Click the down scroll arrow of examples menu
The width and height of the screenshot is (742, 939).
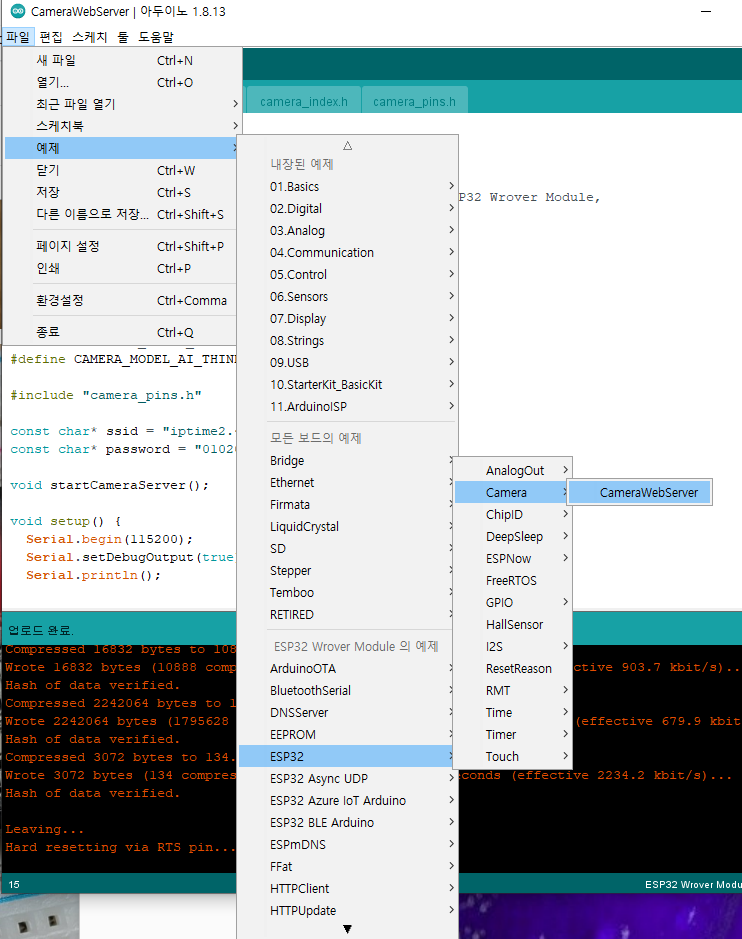[x=347, y=929]
